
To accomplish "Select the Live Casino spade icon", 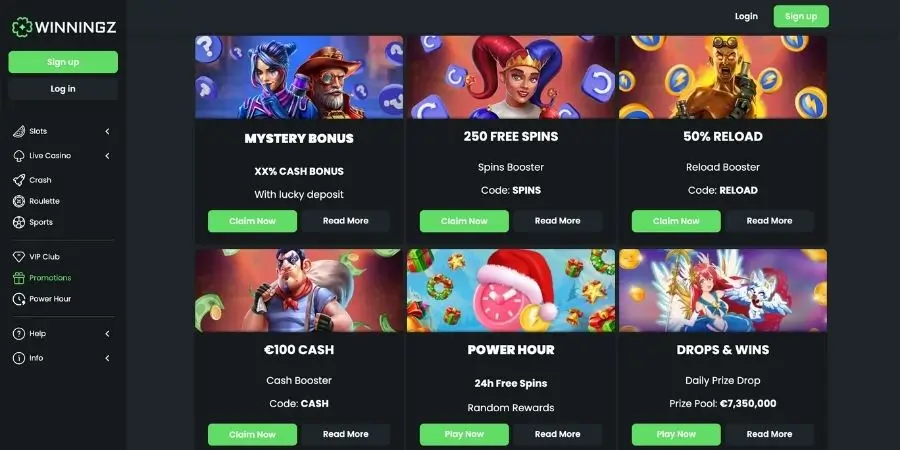I will [19, 156].
